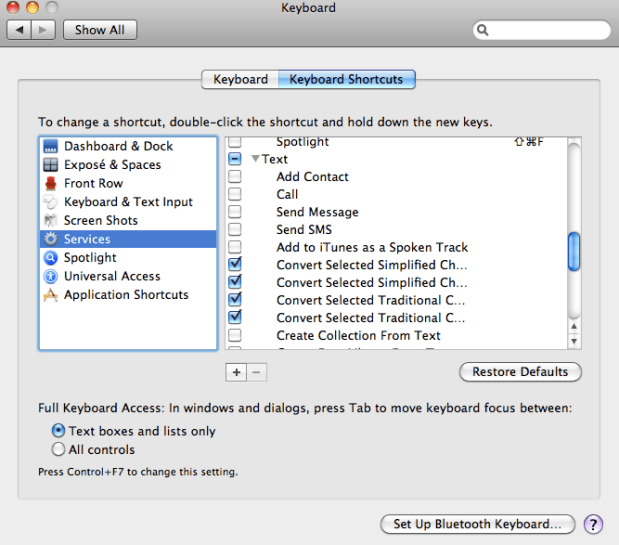Click the Send Message service label
This screenshot has width=619, height=545.
coord(317,212)
